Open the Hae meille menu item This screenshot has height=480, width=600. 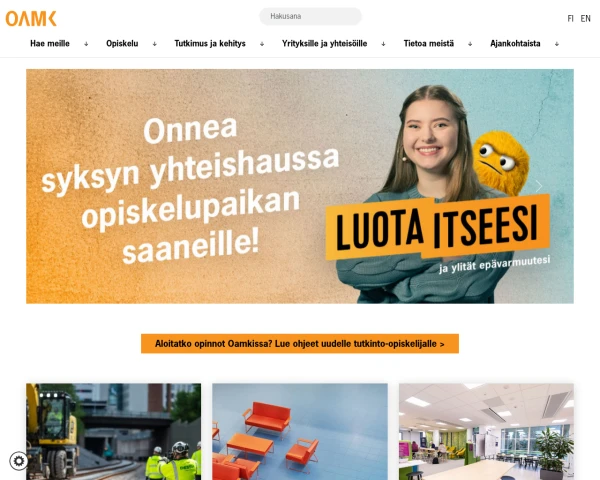click(50, 44)
